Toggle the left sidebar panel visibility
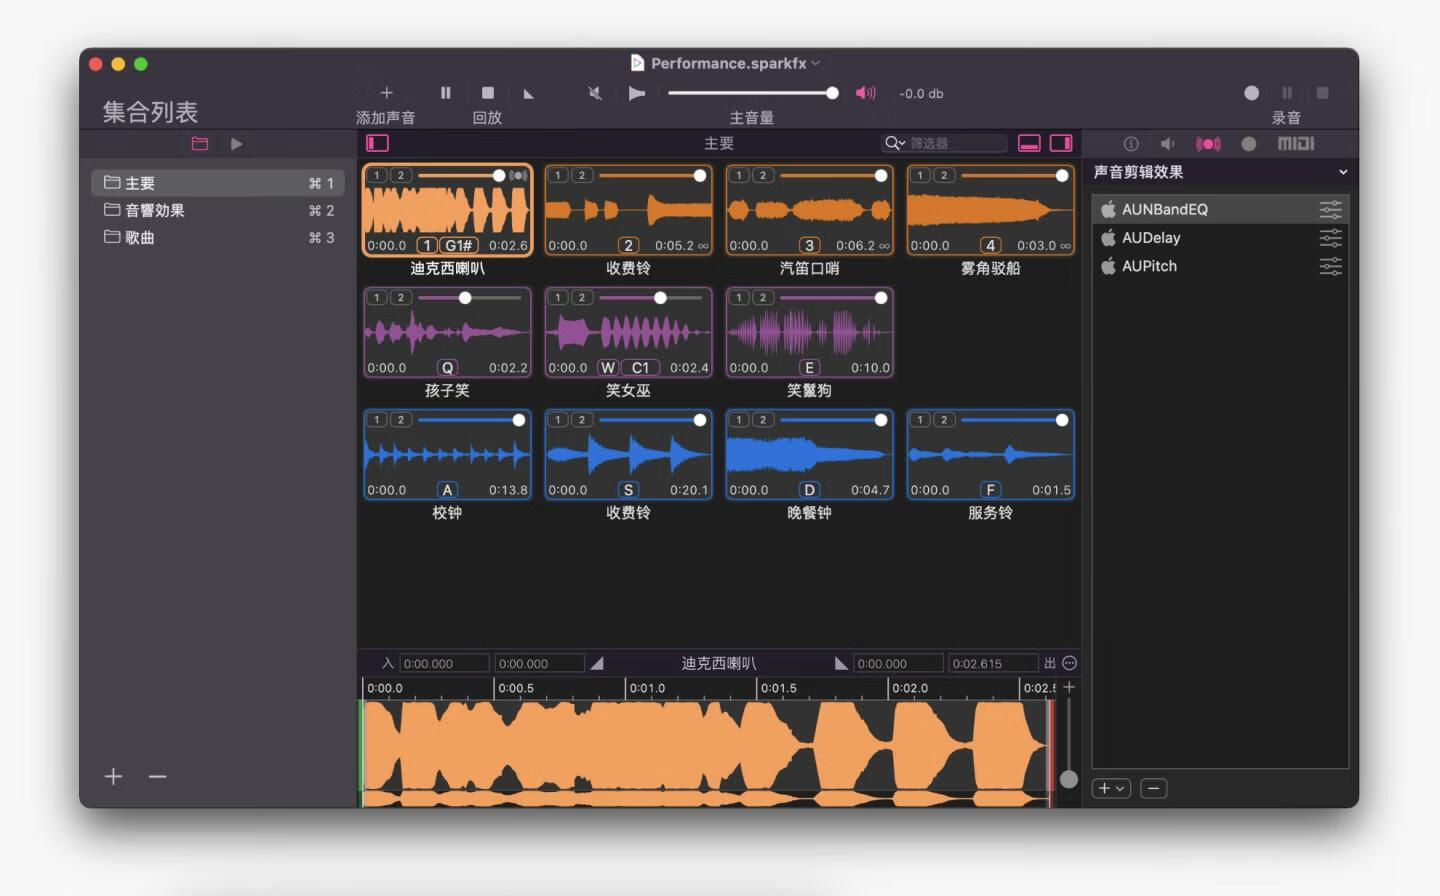The height and width of the screenshot is (896, 1440). coord(377,144)
